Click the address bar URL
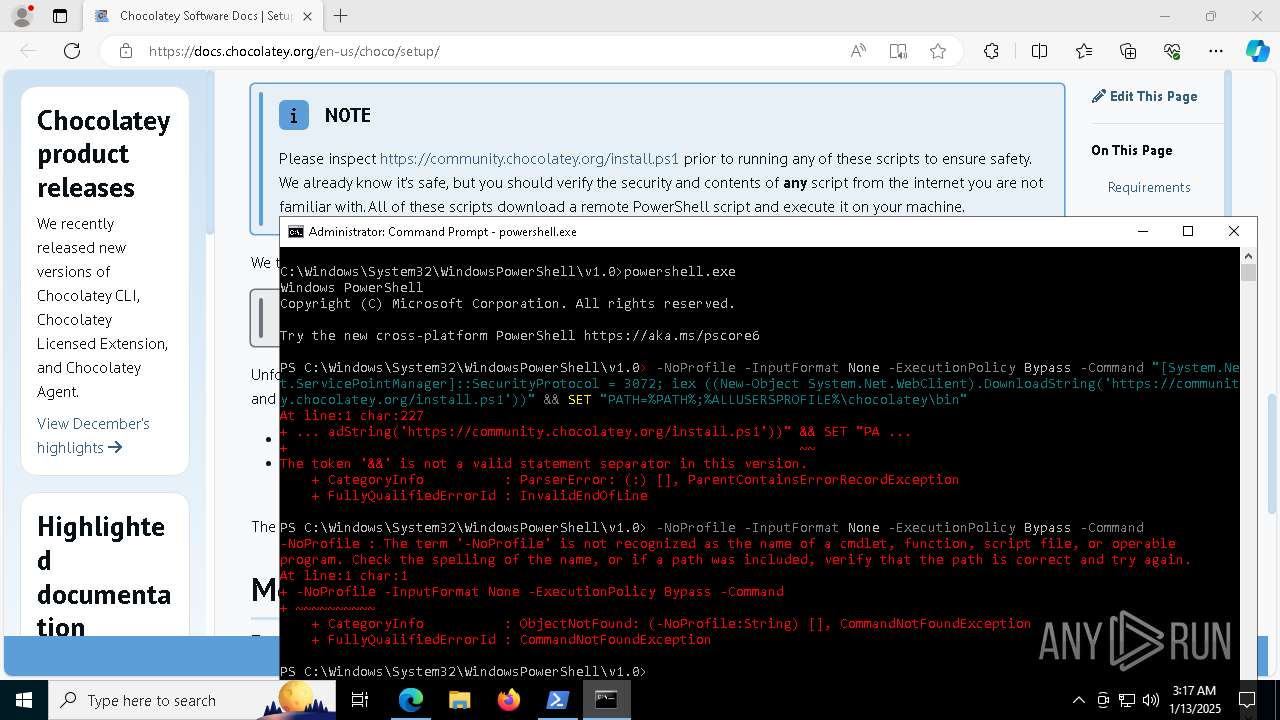Viewport: 1280px width, 720px height. pos(294,51)
